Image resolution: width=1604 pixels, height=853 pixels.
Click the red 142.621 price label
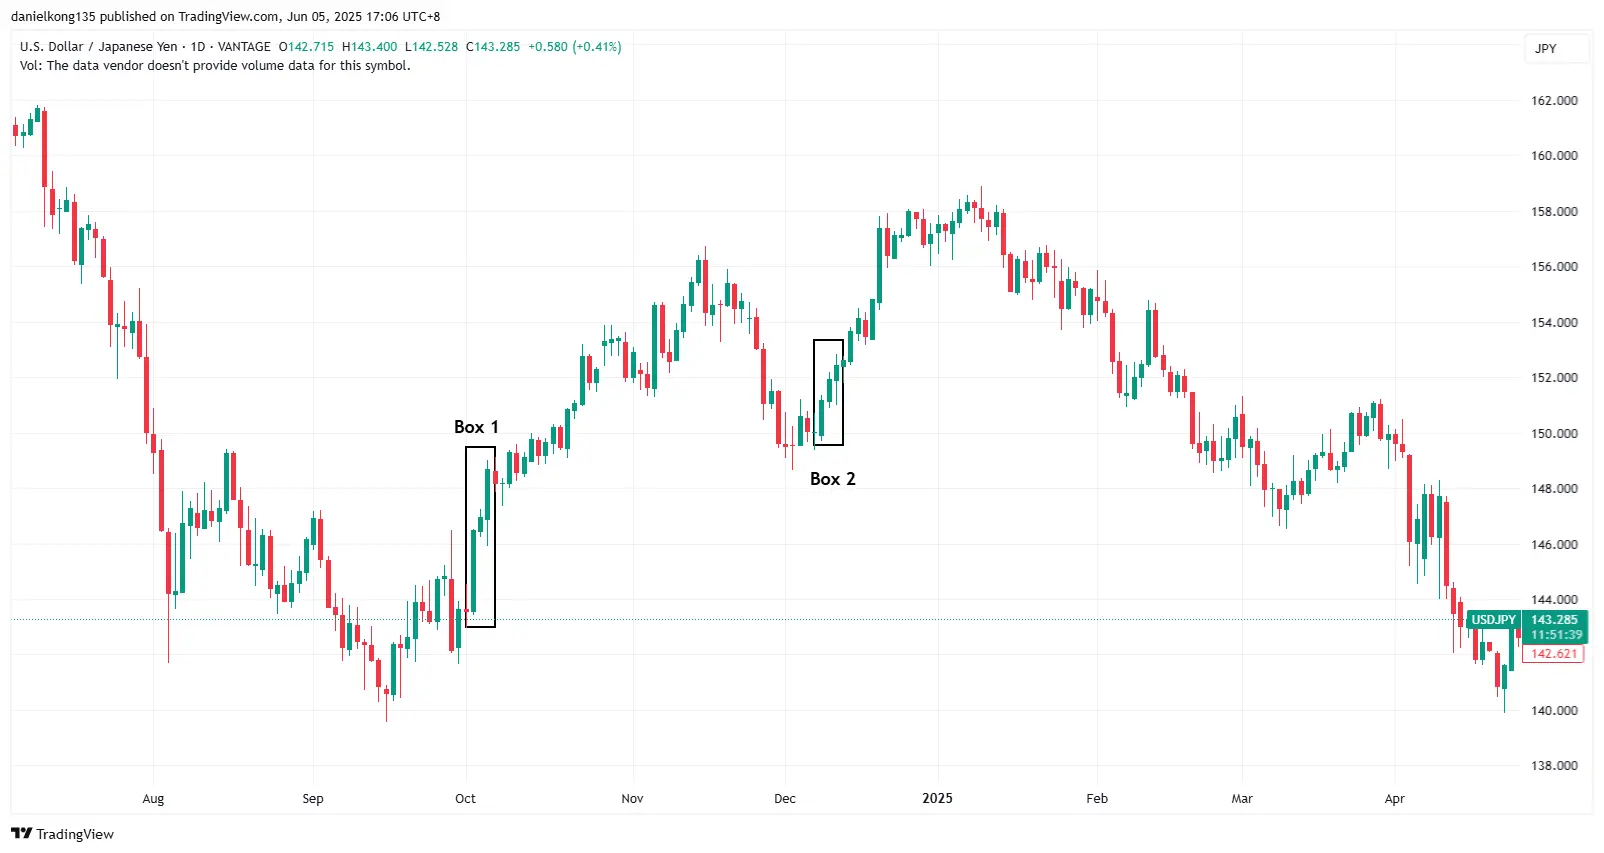1554,654
